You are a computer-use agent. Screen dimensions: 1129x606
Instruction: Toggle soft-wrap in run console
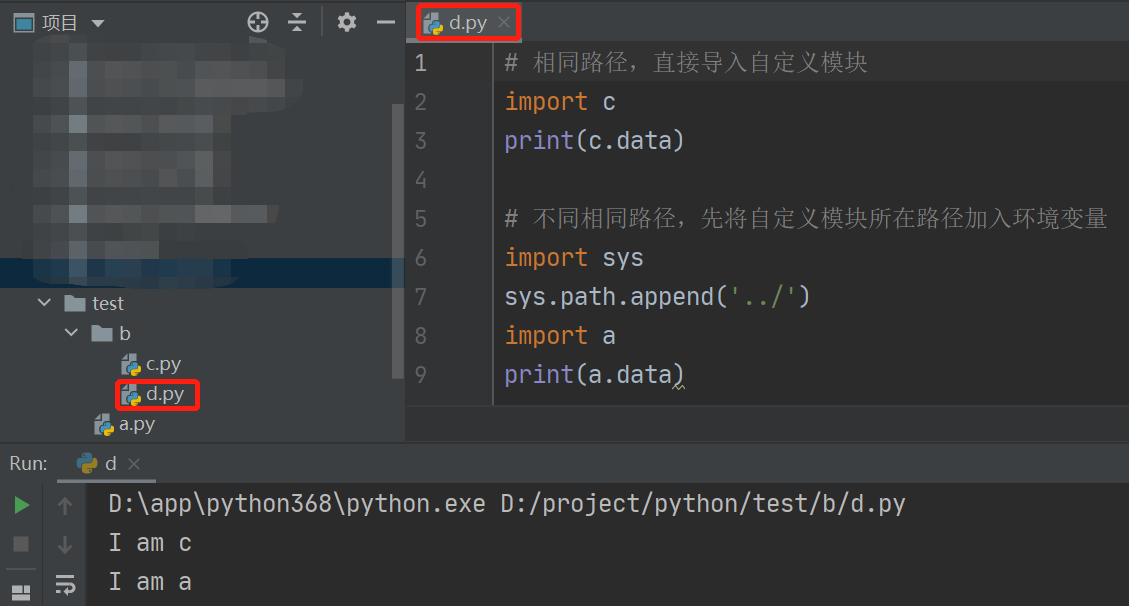click(x=65, y=584)
